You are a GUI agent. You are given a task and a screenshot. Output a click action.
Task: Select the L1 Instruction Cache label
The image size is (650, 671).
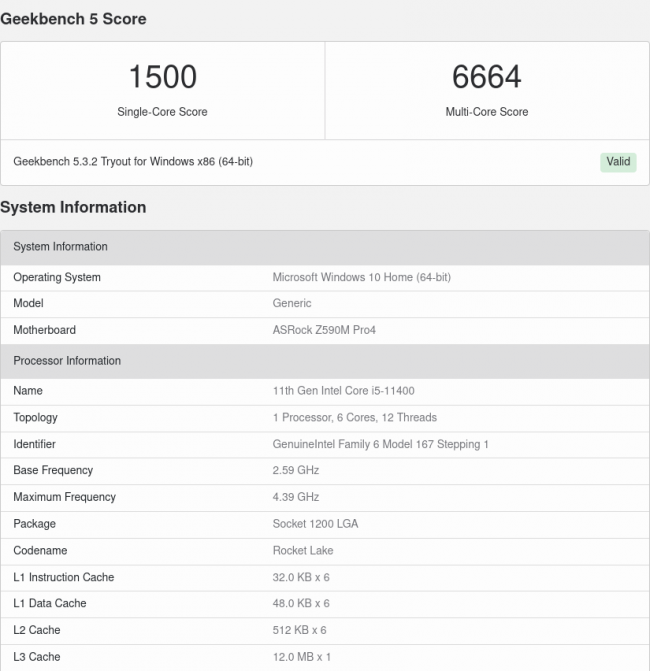click(63, 577)
